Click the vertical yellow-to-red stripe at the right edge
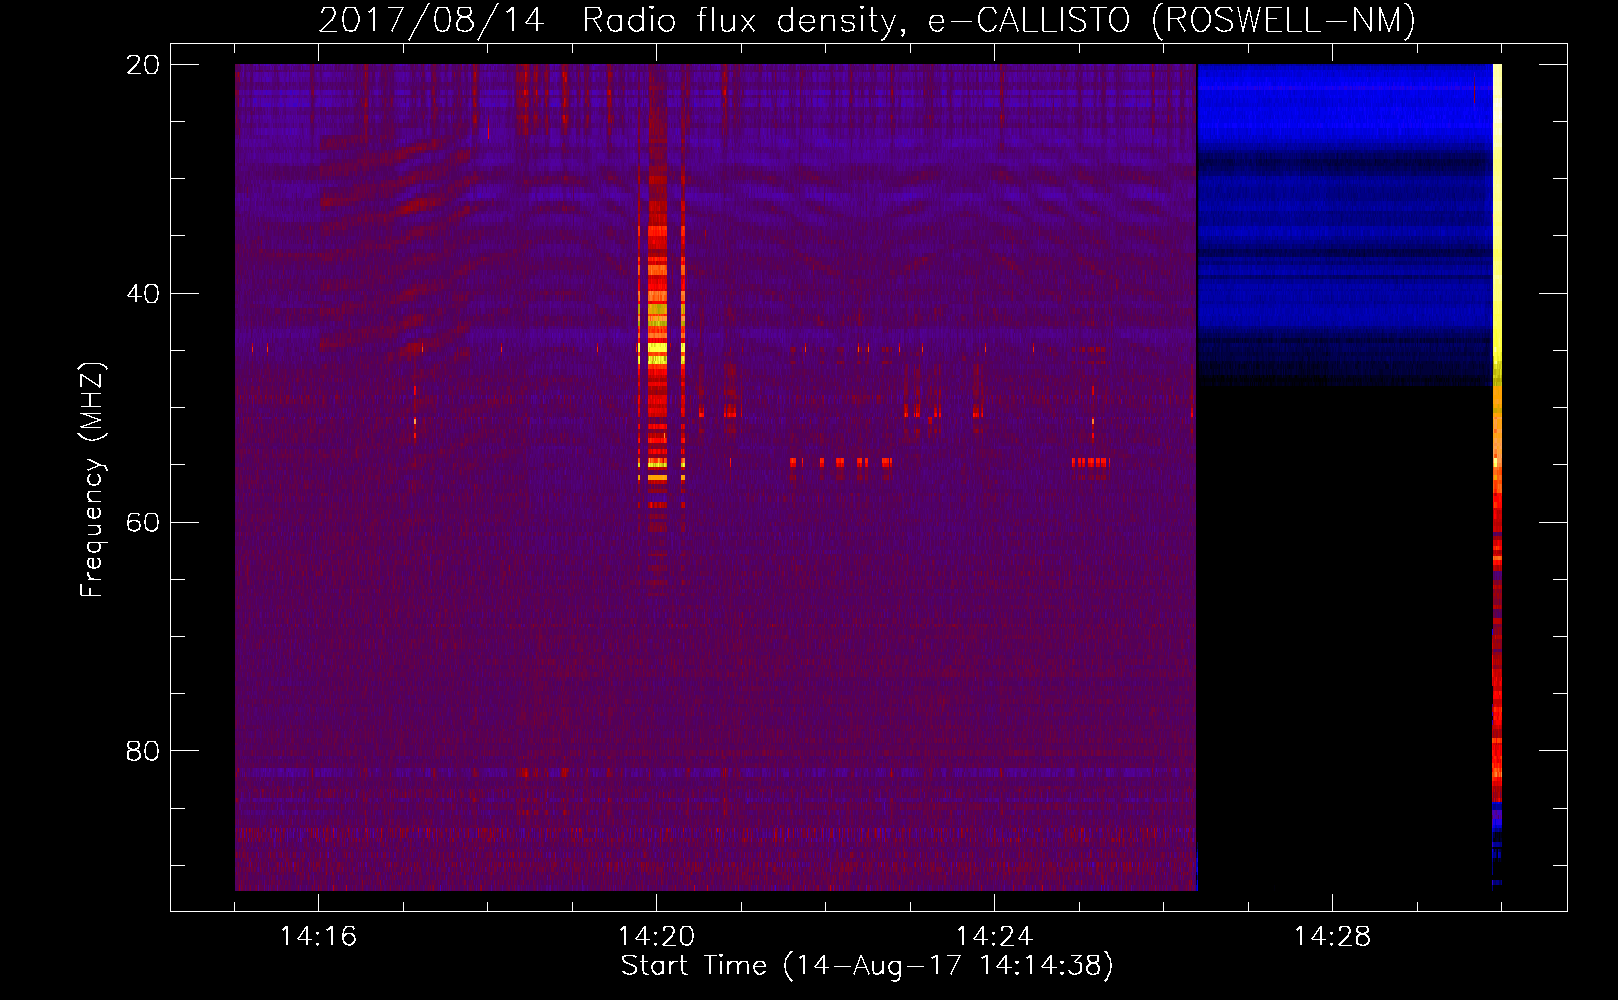The width and height of the screenshot is (1618, 1000). [1497, 476]
